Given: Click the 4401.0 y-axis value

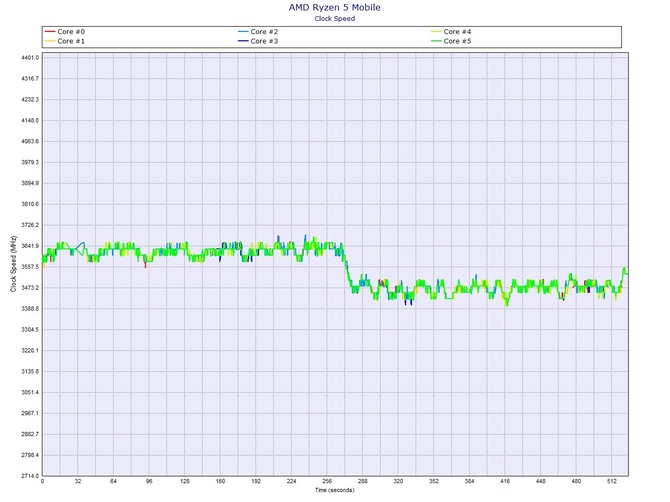Looking at the screenshot, I should click(30, 58).
